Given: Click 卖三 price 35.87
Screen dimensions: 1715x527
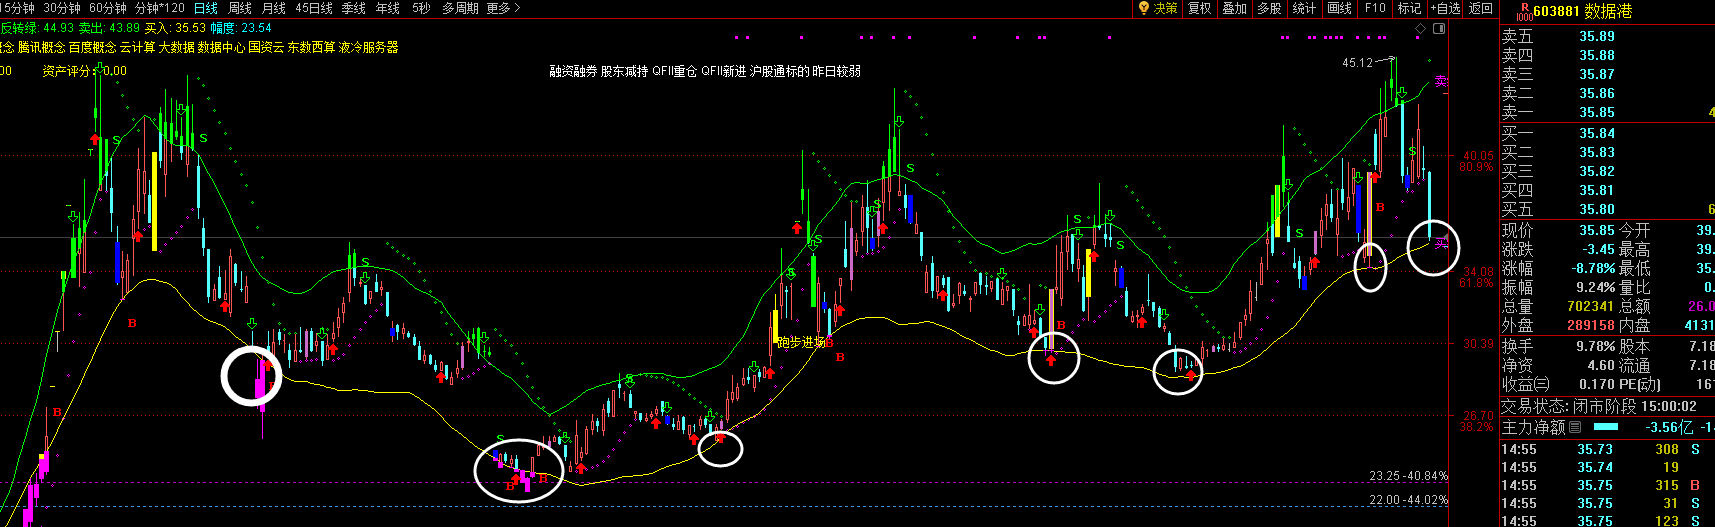Looking at the screenshot, I should tap(1597, 74).
